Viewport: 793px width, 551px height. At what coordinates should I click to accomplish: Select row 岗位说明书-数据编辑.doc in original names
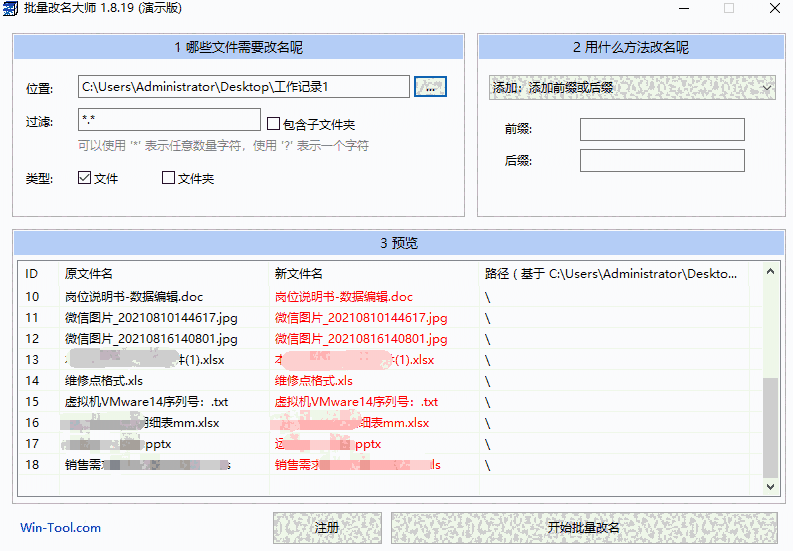pos(134,296)
